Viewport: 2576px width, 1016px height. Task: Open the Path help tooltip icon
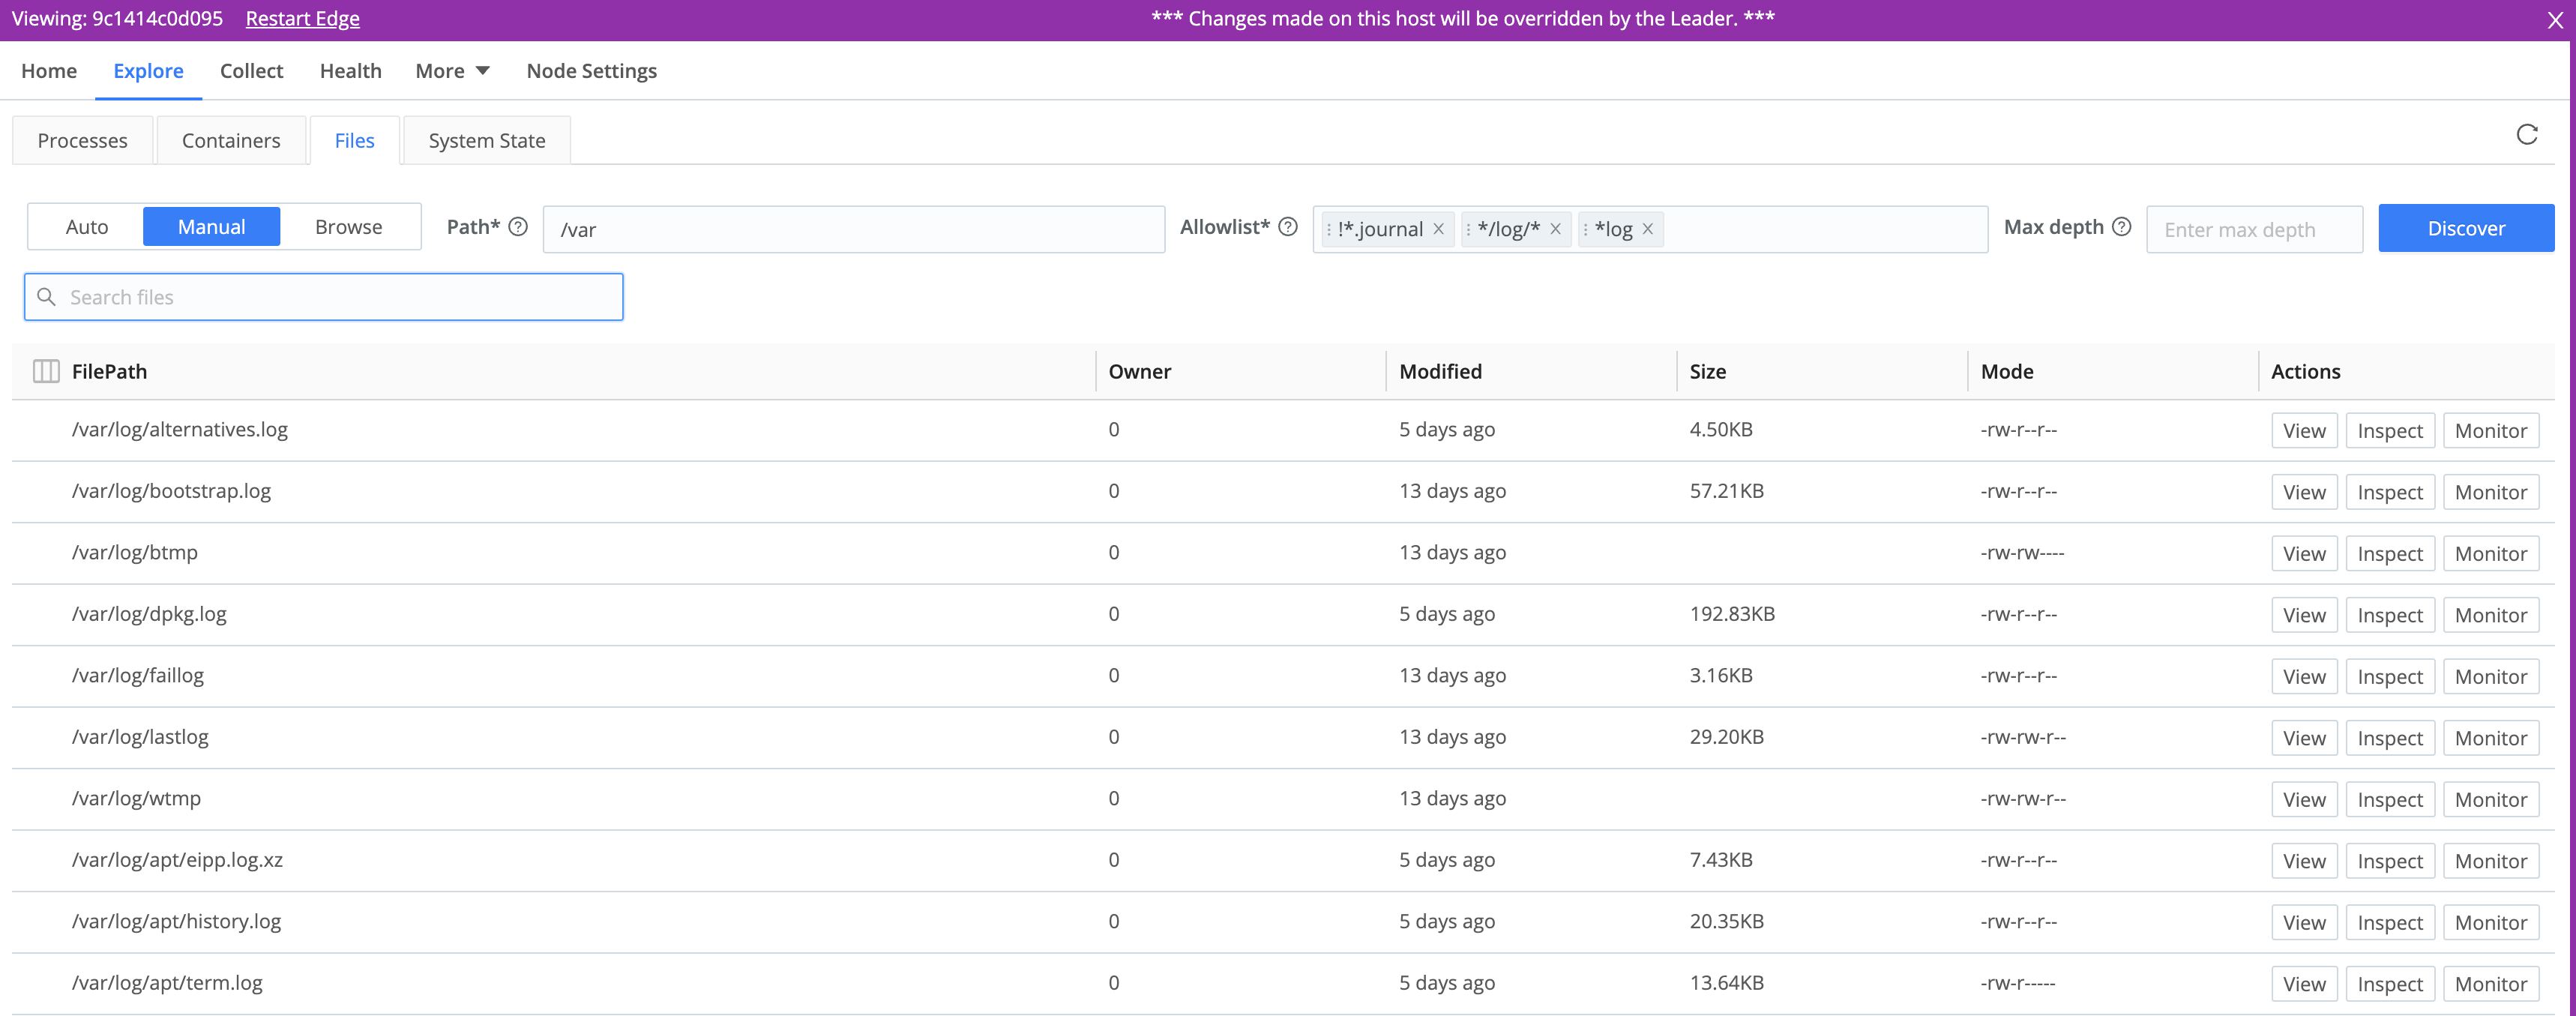518,227
